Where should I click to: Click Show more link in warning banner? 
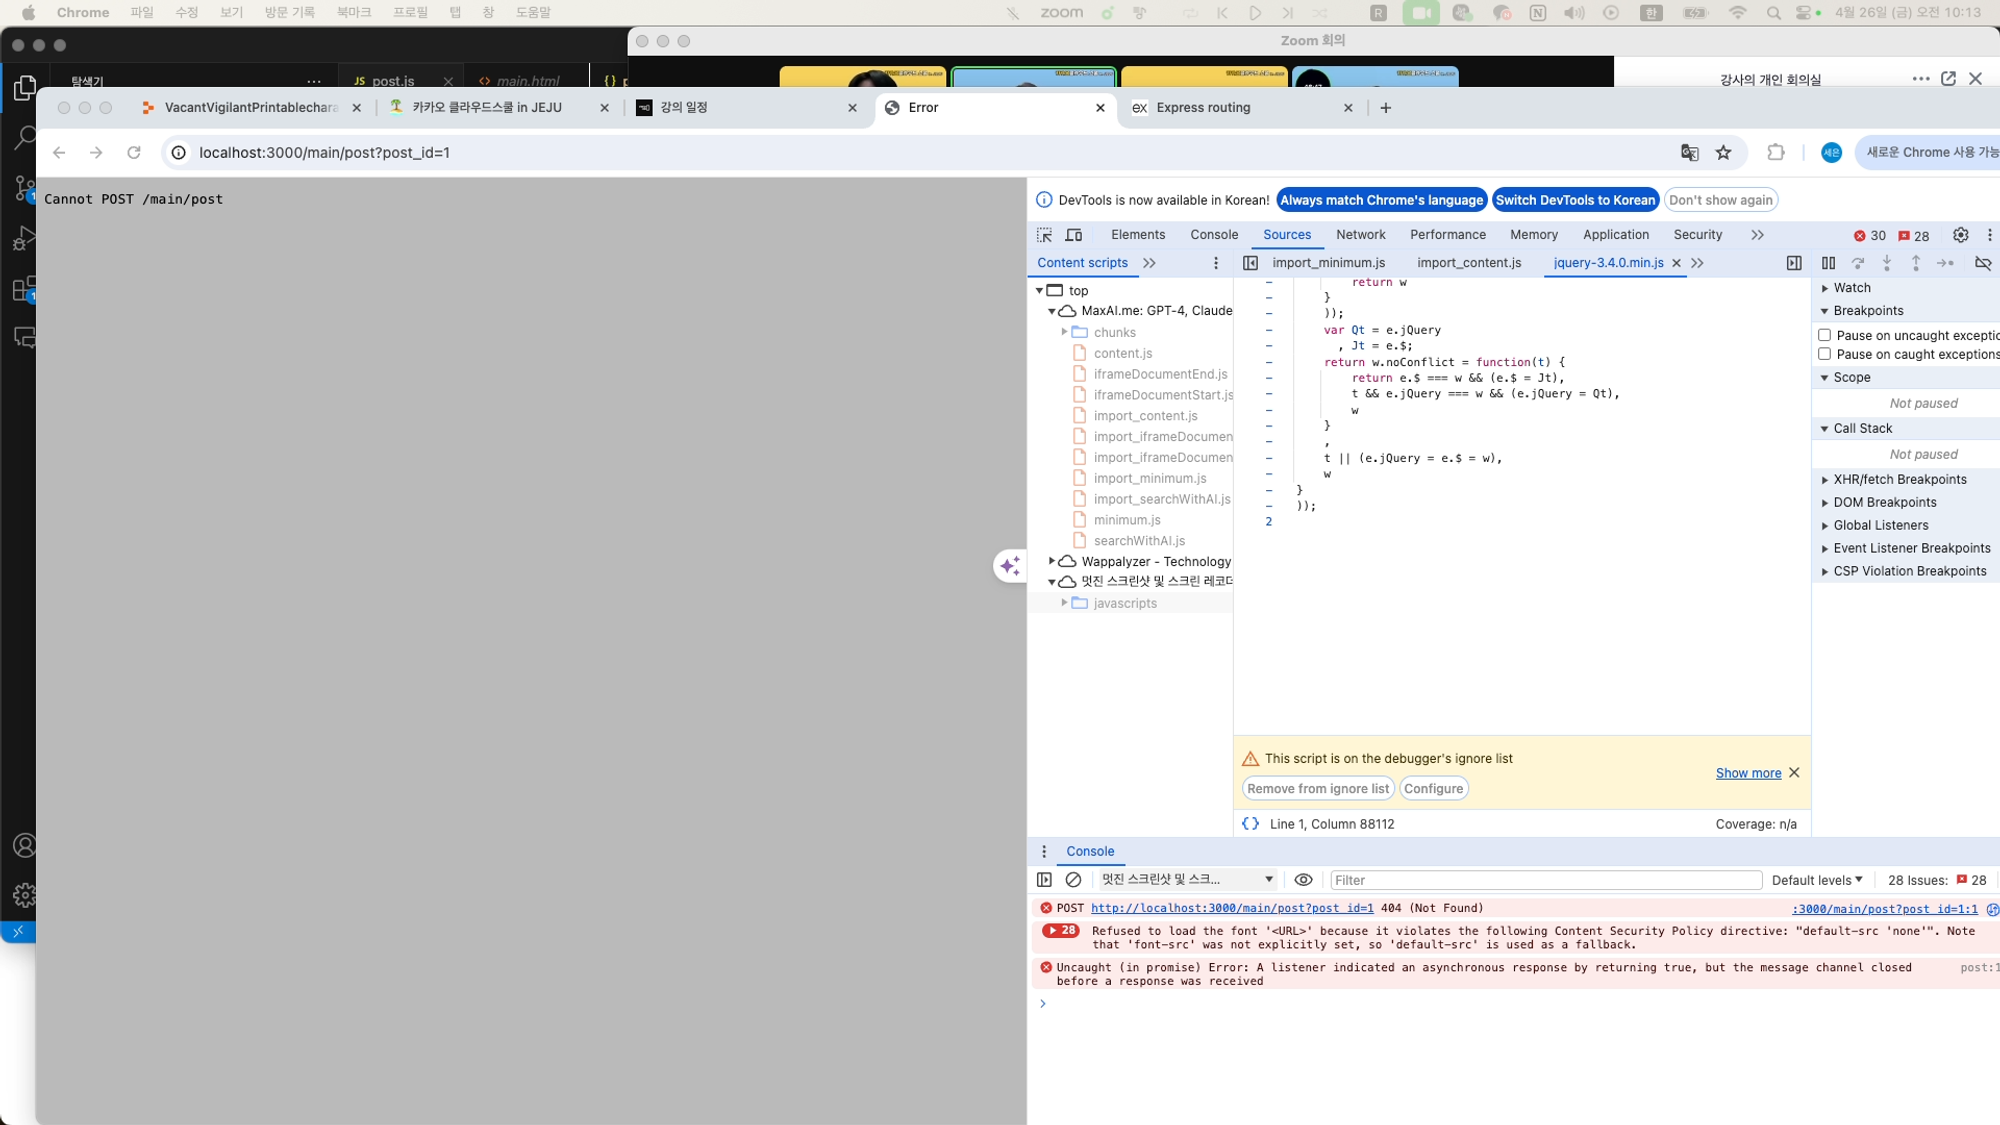[x=1748, y=773]
